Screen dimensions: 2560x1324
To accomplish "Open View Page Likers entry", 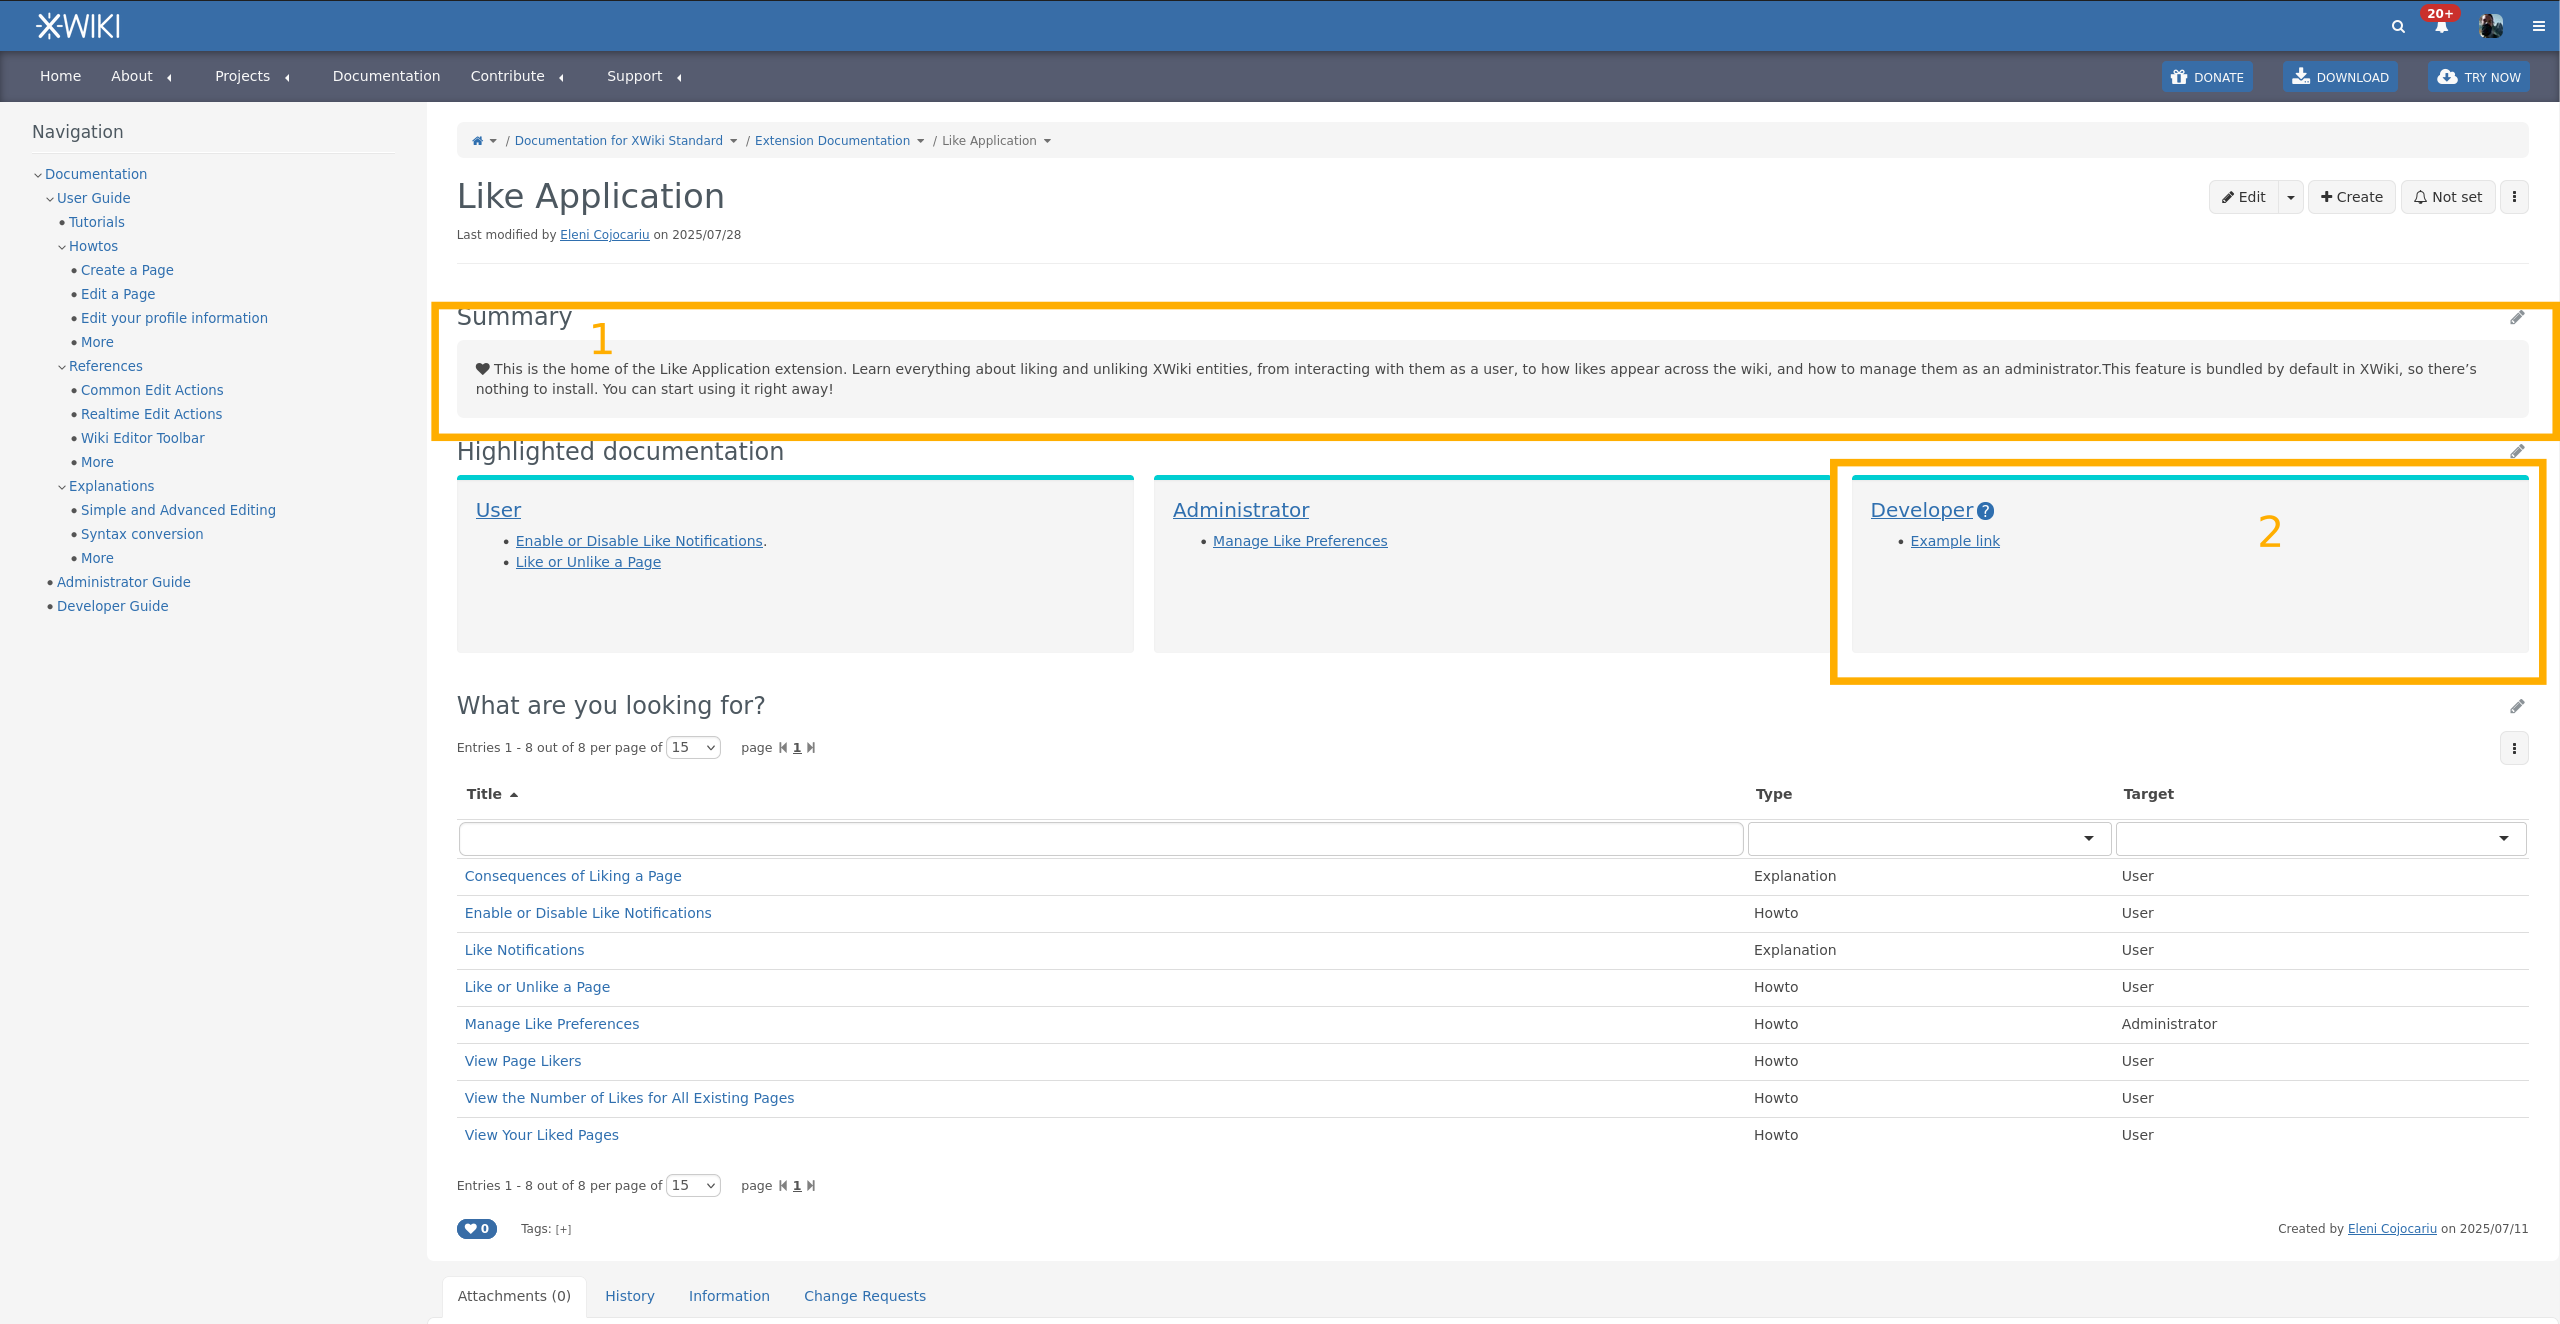I will pos(523,1061).
